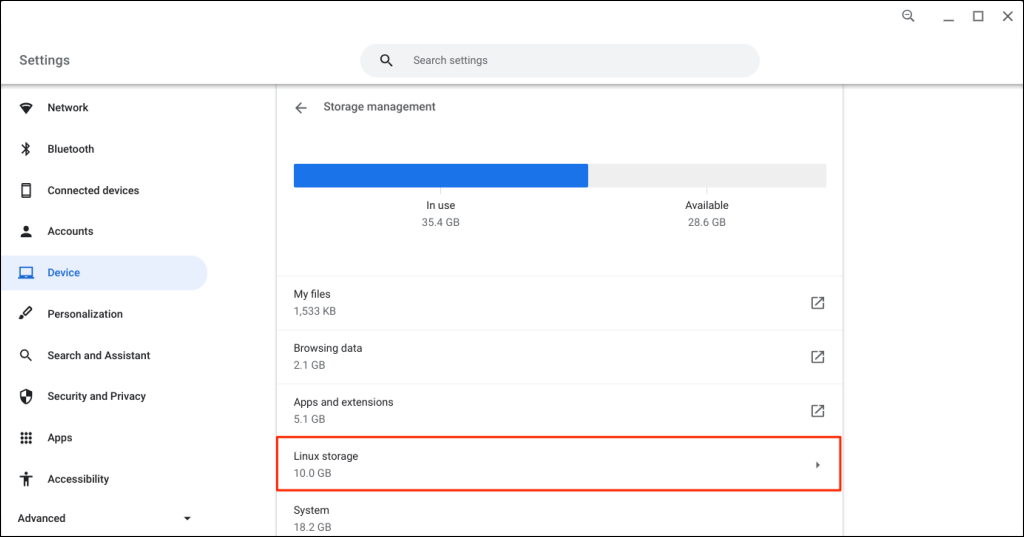
Task: Select Device in the settings sidebar
Action: (x=64, y=273)
